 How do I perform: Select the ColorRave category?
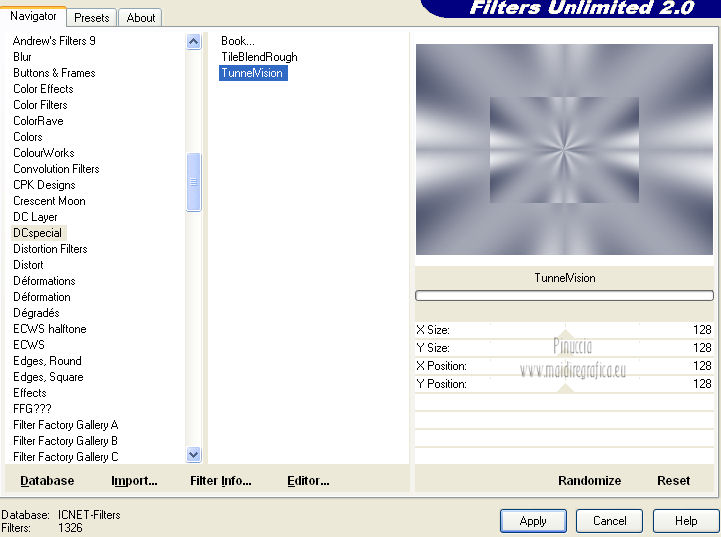click(x=38, y=121)
